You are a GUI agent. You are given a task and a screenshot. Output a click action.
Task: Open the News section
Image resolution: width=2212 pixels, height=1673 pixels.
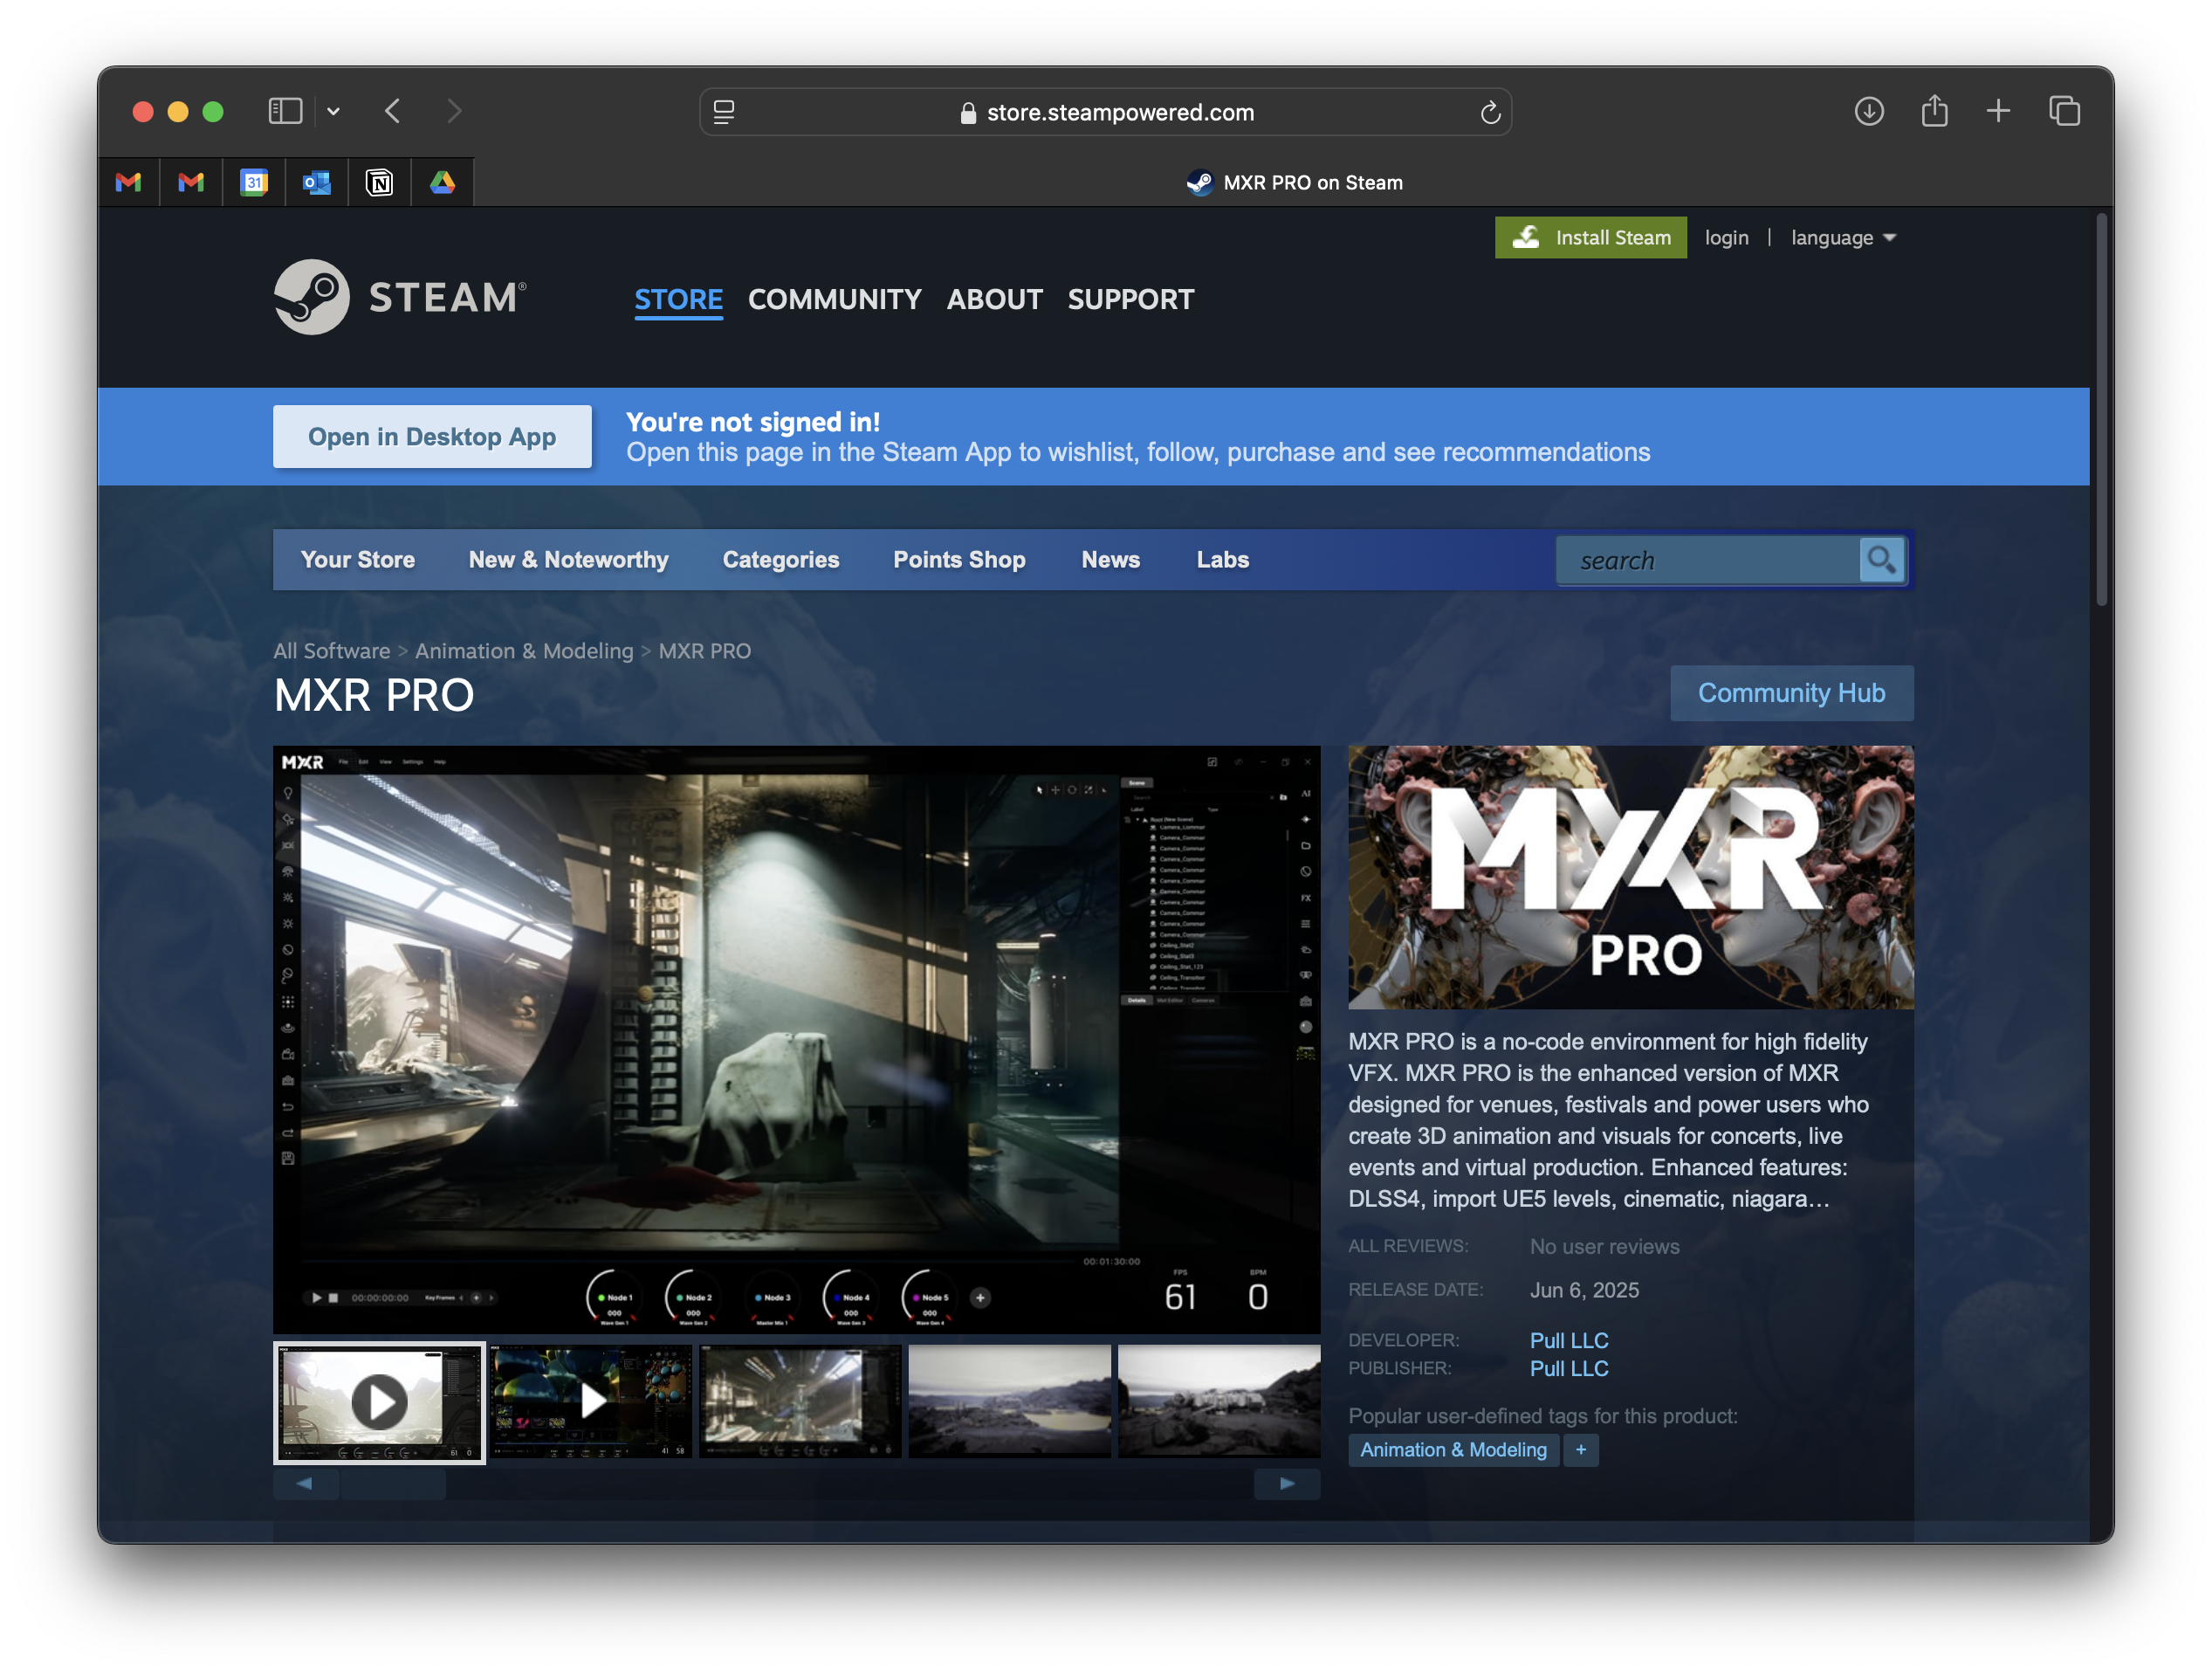click(1110, 560)
